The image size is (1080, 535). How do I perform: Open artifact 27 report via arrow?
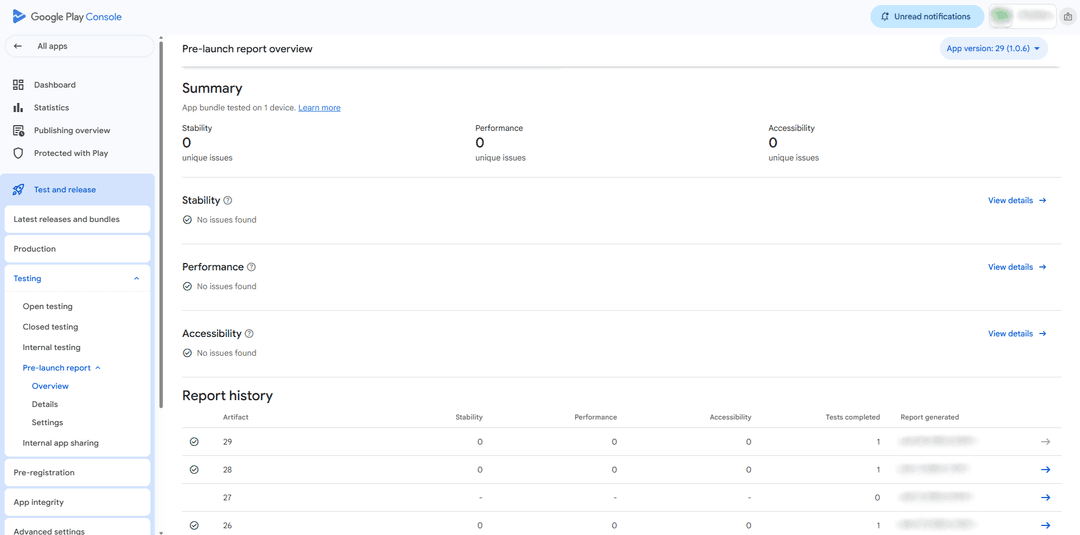1045,498
